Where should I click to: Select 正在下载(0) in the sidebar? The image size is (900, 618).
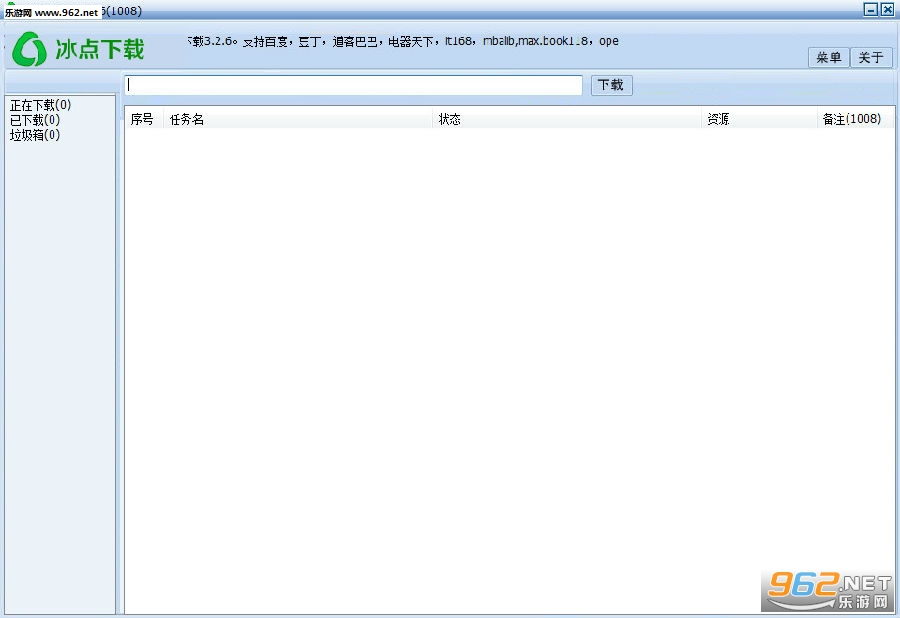click(40, 105)
